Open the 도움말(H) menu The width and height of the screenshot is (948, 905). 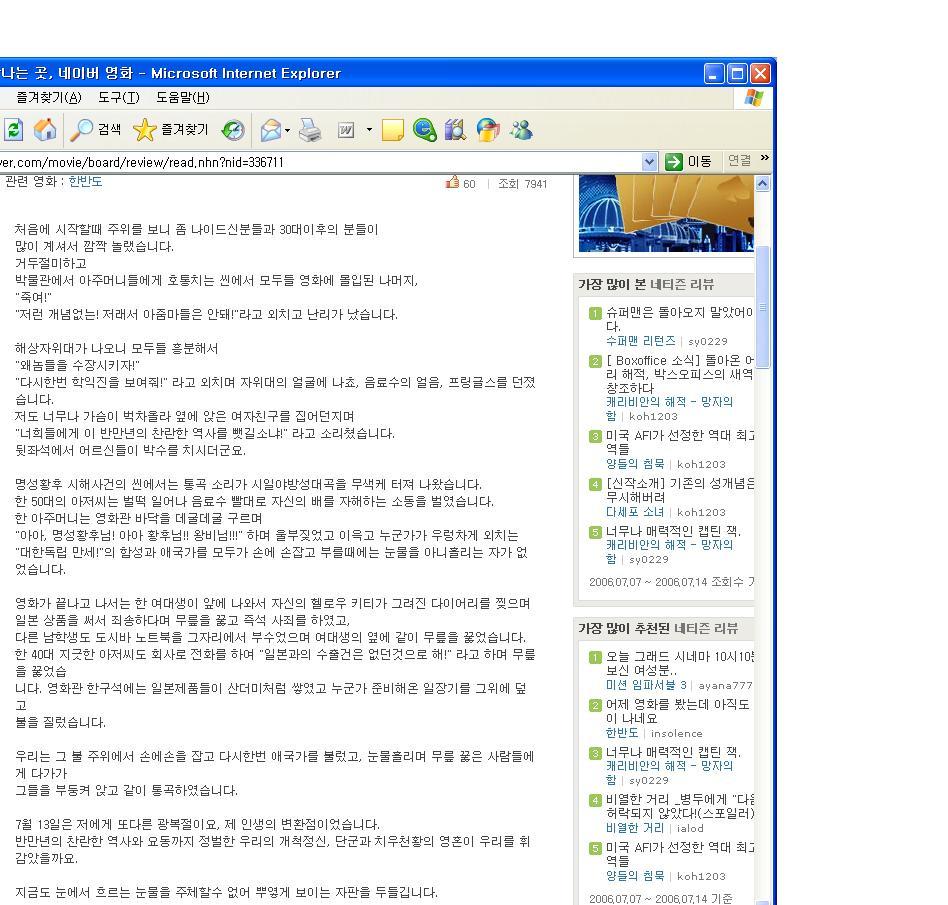click(x=183, y=97)
